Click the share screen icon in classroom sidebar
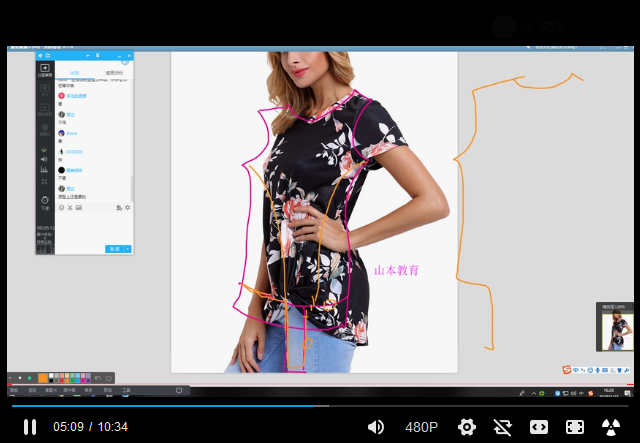This screenshot has width=640, height=443. point(45,70)
